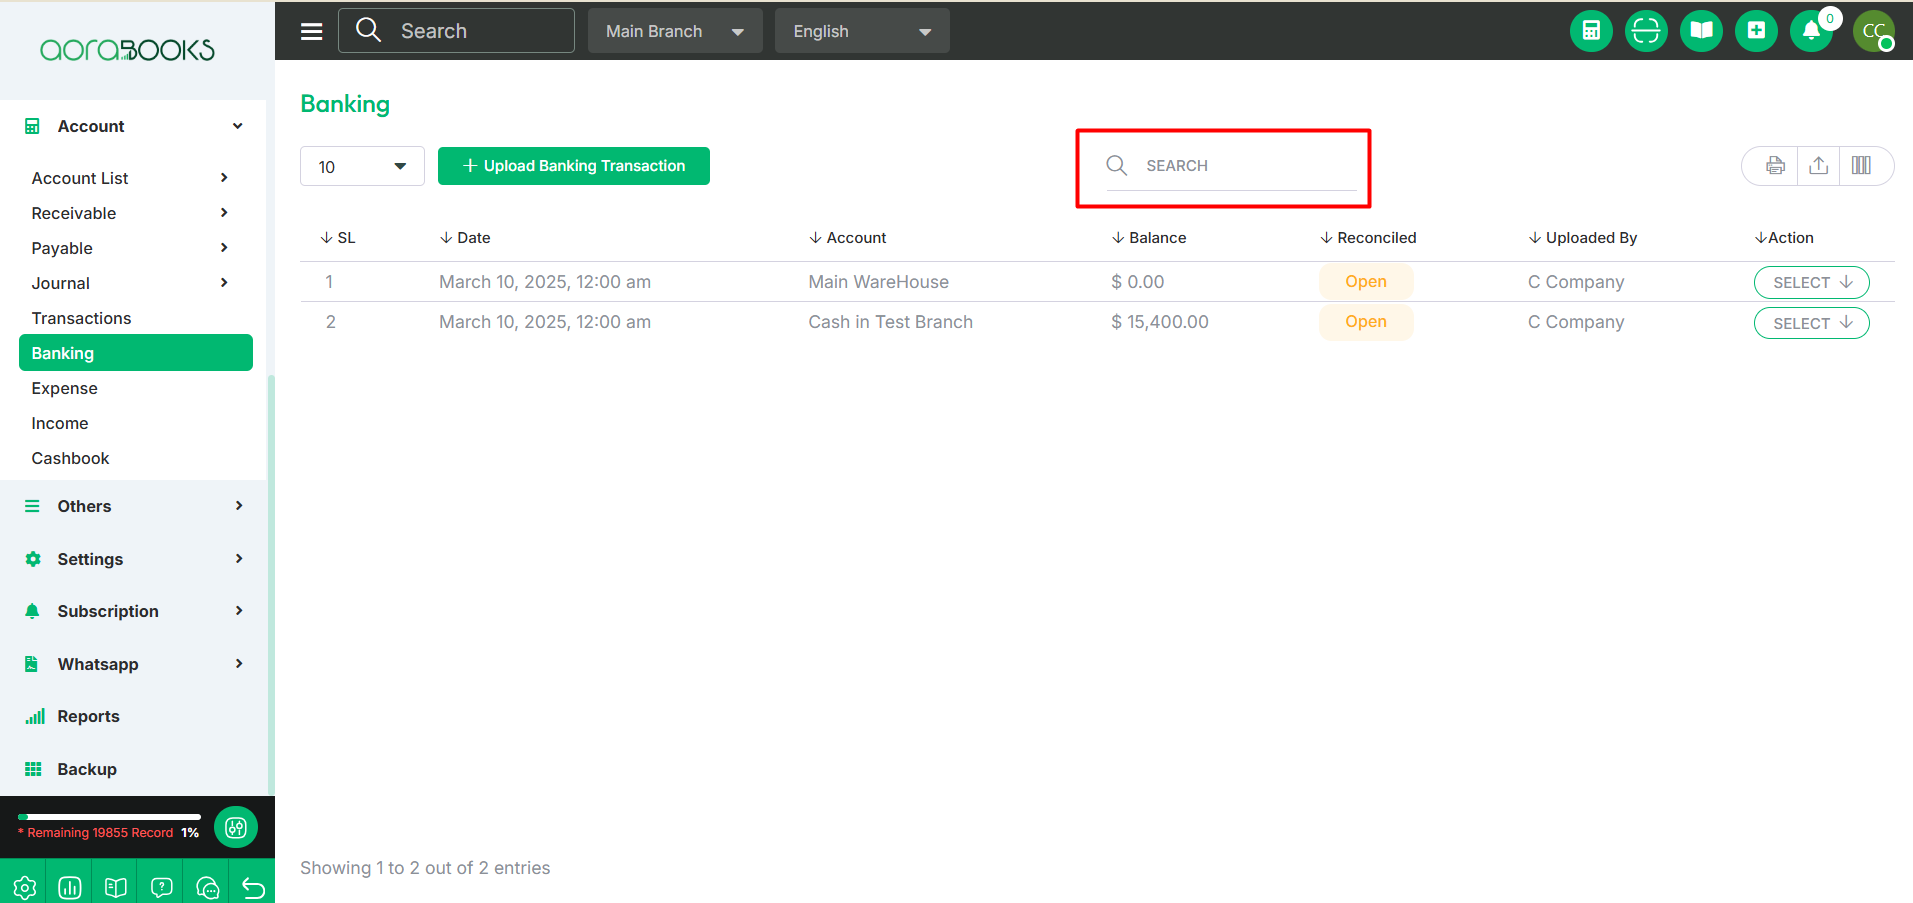
Task: Sort table by Date column
Action: (x=465, y=238)
